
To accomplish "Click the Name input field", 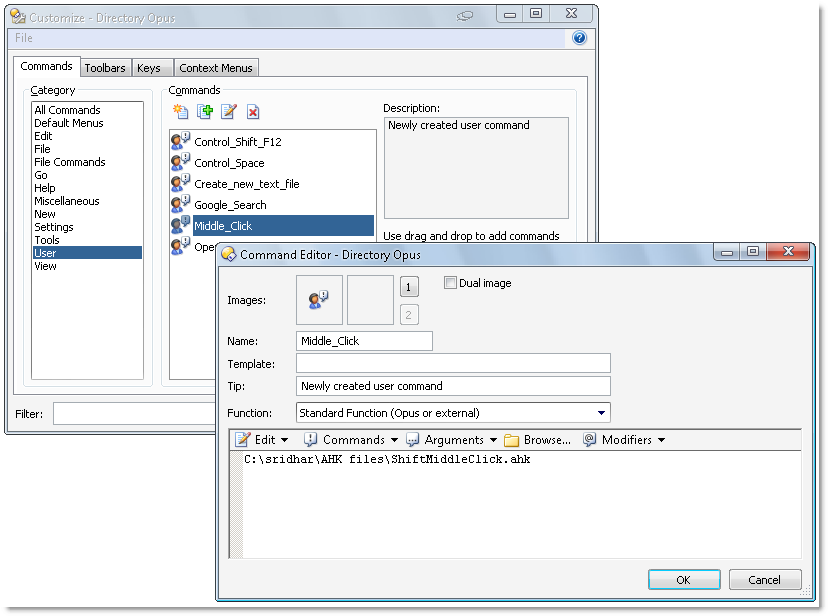I will pos(364,341).
